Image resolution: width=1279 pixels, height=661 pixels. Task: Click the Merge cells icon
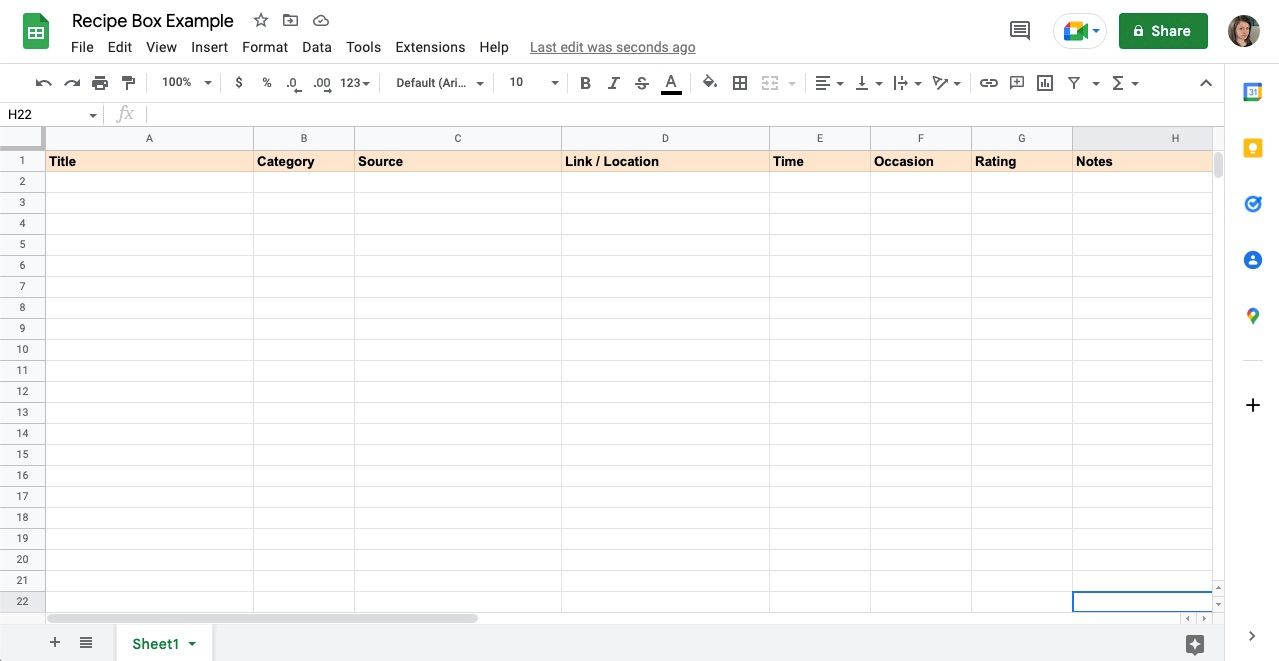click(770, 83)
